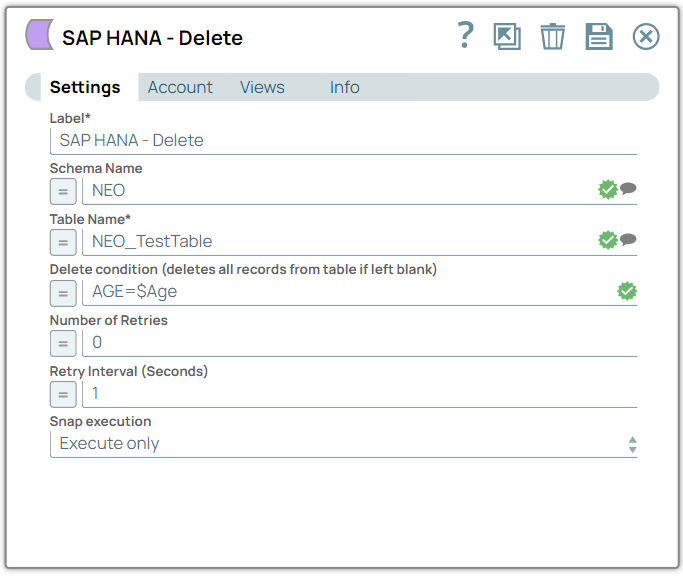Delete the snap with trash icon
This screenshot has height=577, width=683.
tap(553, 37)
